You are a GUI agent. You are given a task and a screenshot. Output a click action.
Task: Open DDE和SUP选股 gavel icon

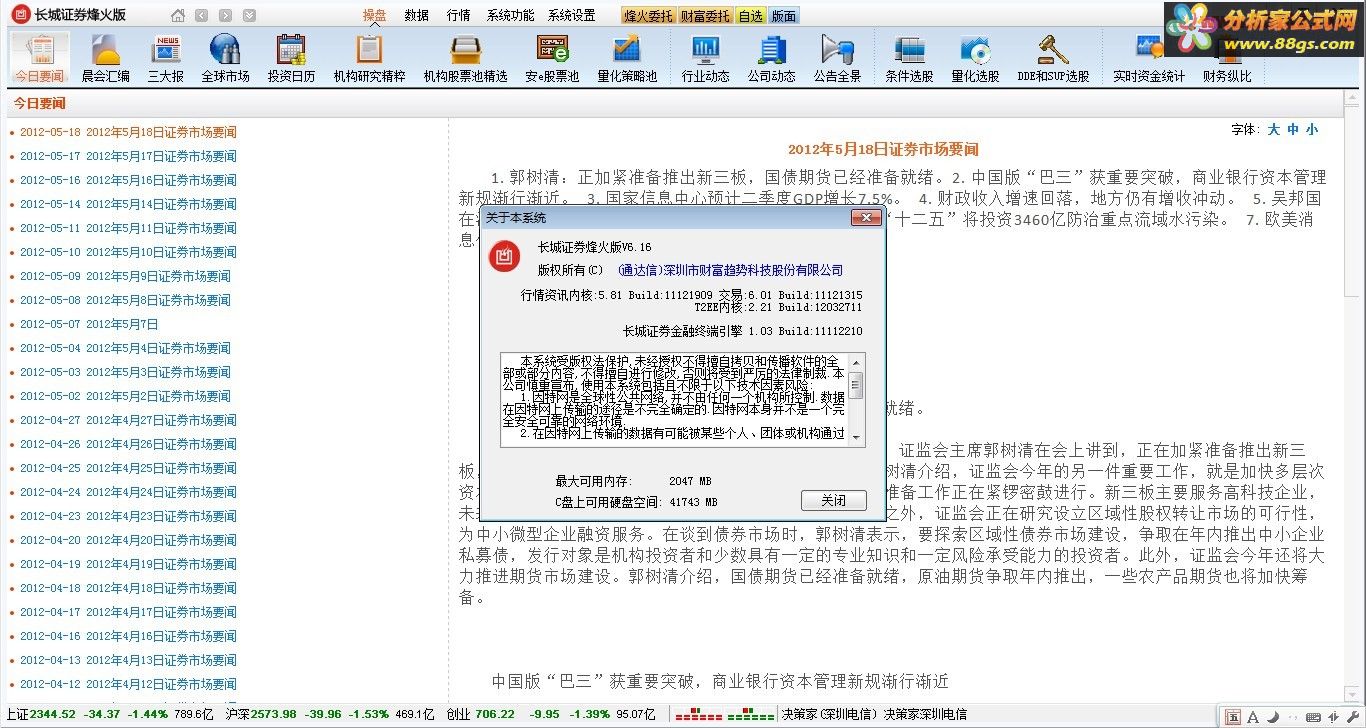tap(1053, 58)
